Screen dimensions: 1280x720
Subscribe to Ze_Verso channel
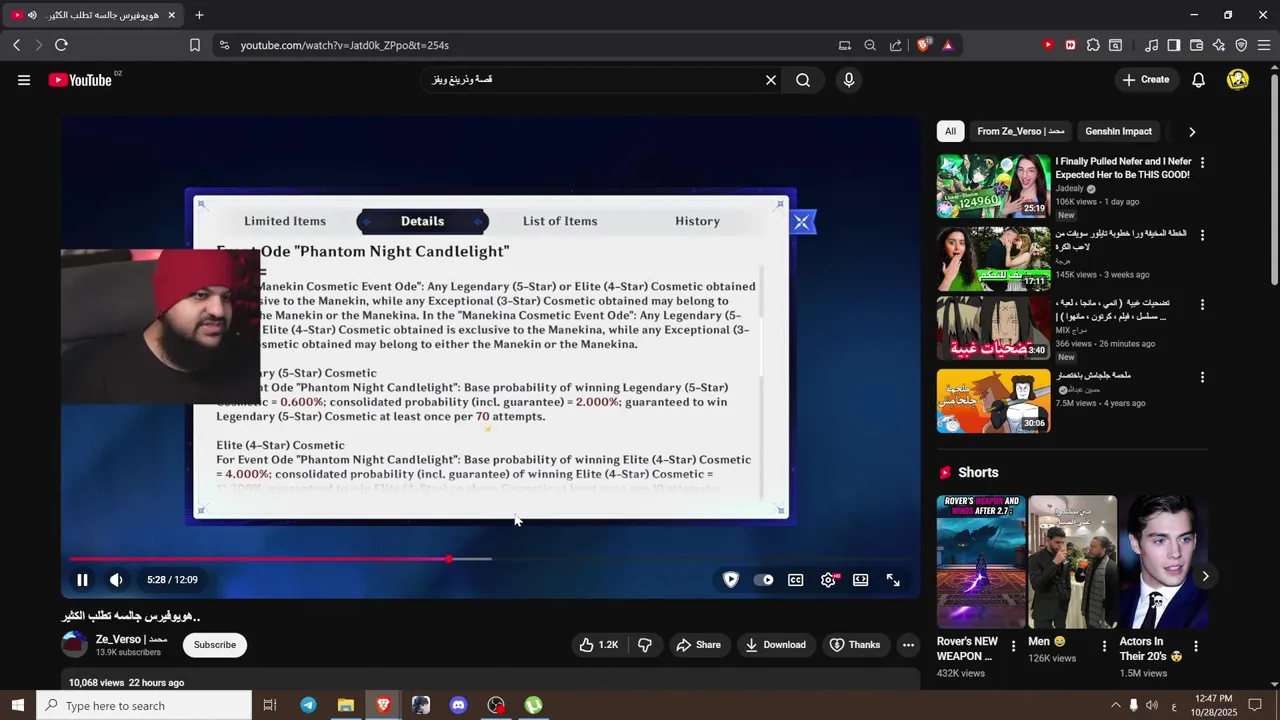click(215, 645)
